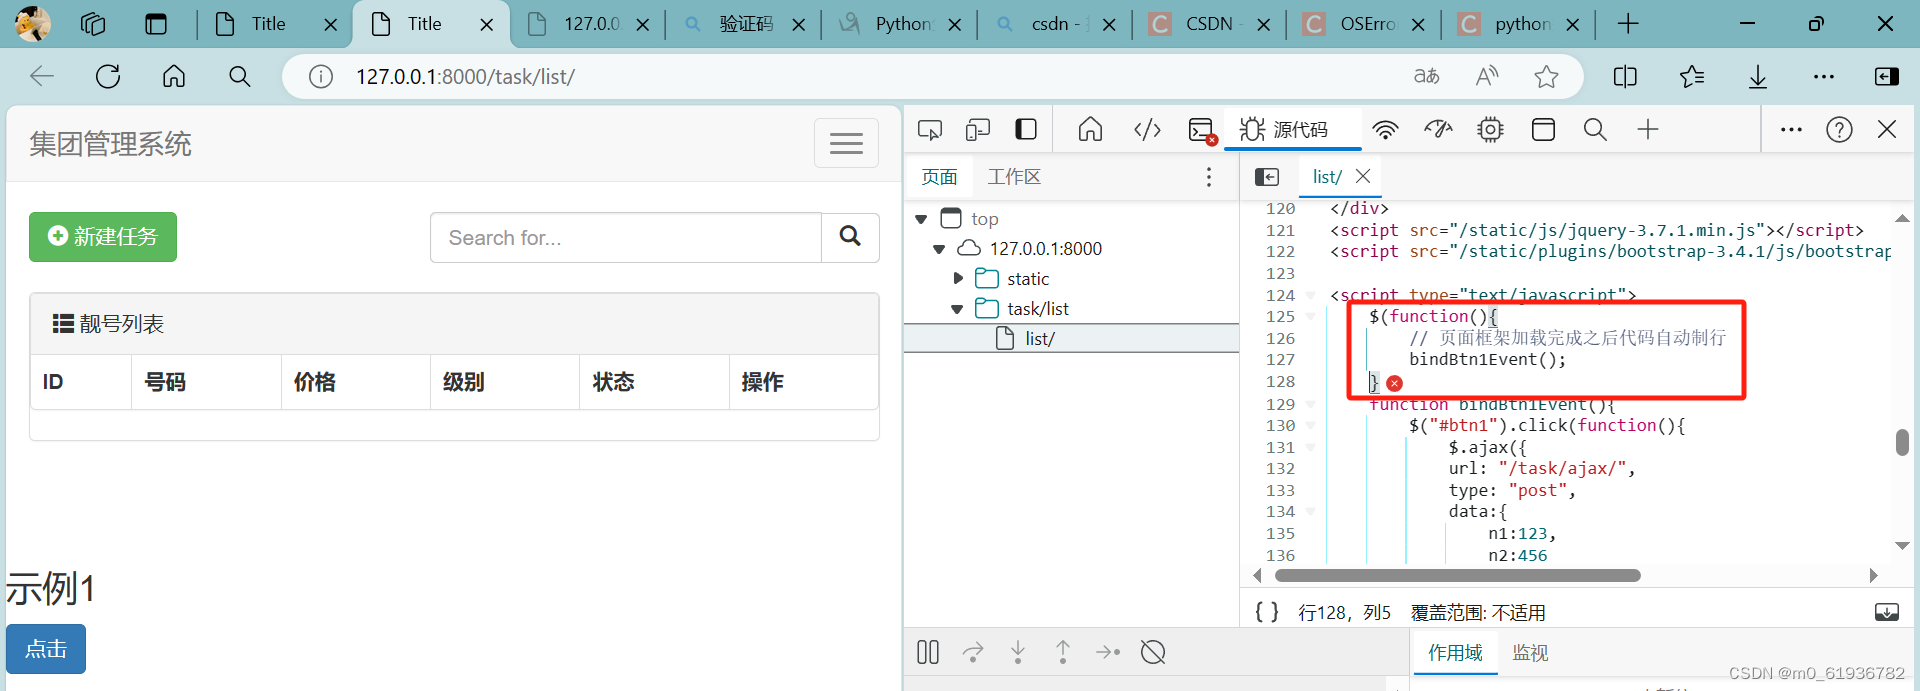
Task: Open the Elements tool in DevTools
Action: [1147, 129]
